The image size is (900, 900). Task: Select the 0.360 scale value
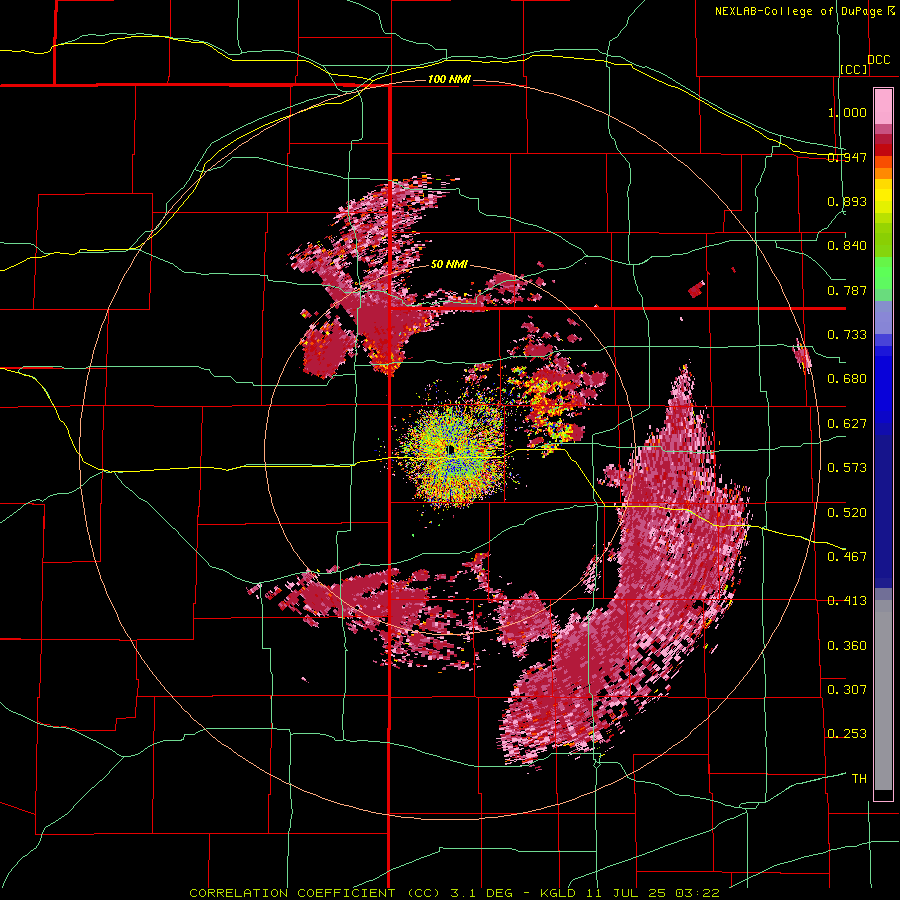[847, 646]
